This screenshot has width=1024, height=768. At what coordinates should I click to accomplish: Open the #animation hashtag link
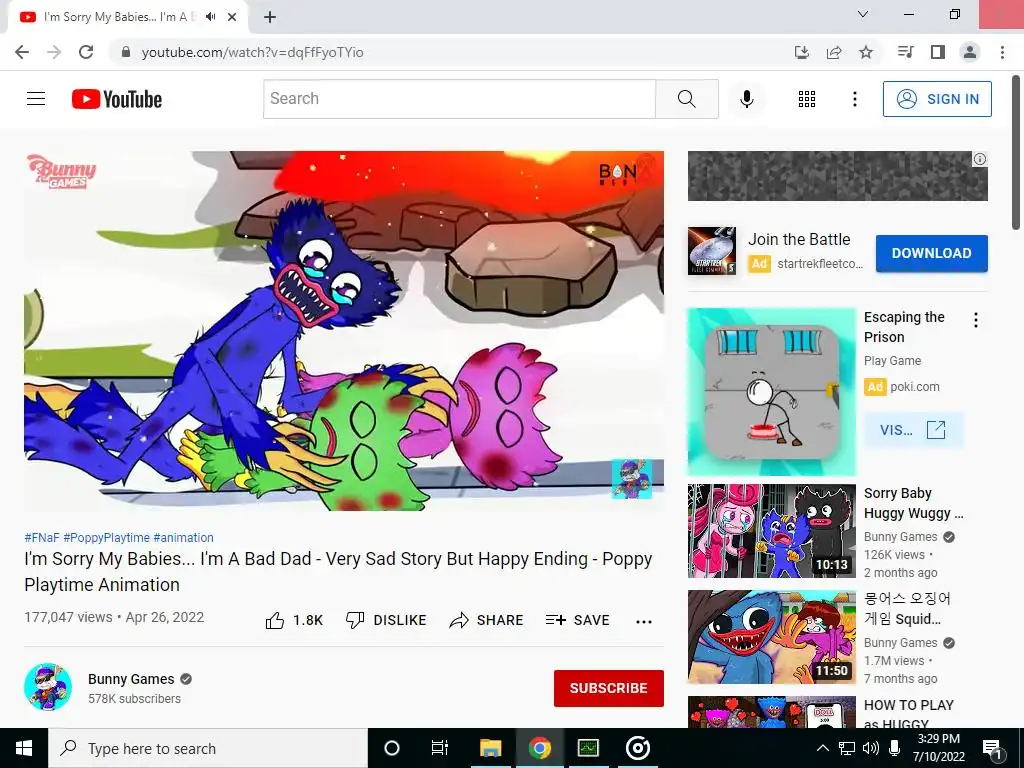(184, 537)
